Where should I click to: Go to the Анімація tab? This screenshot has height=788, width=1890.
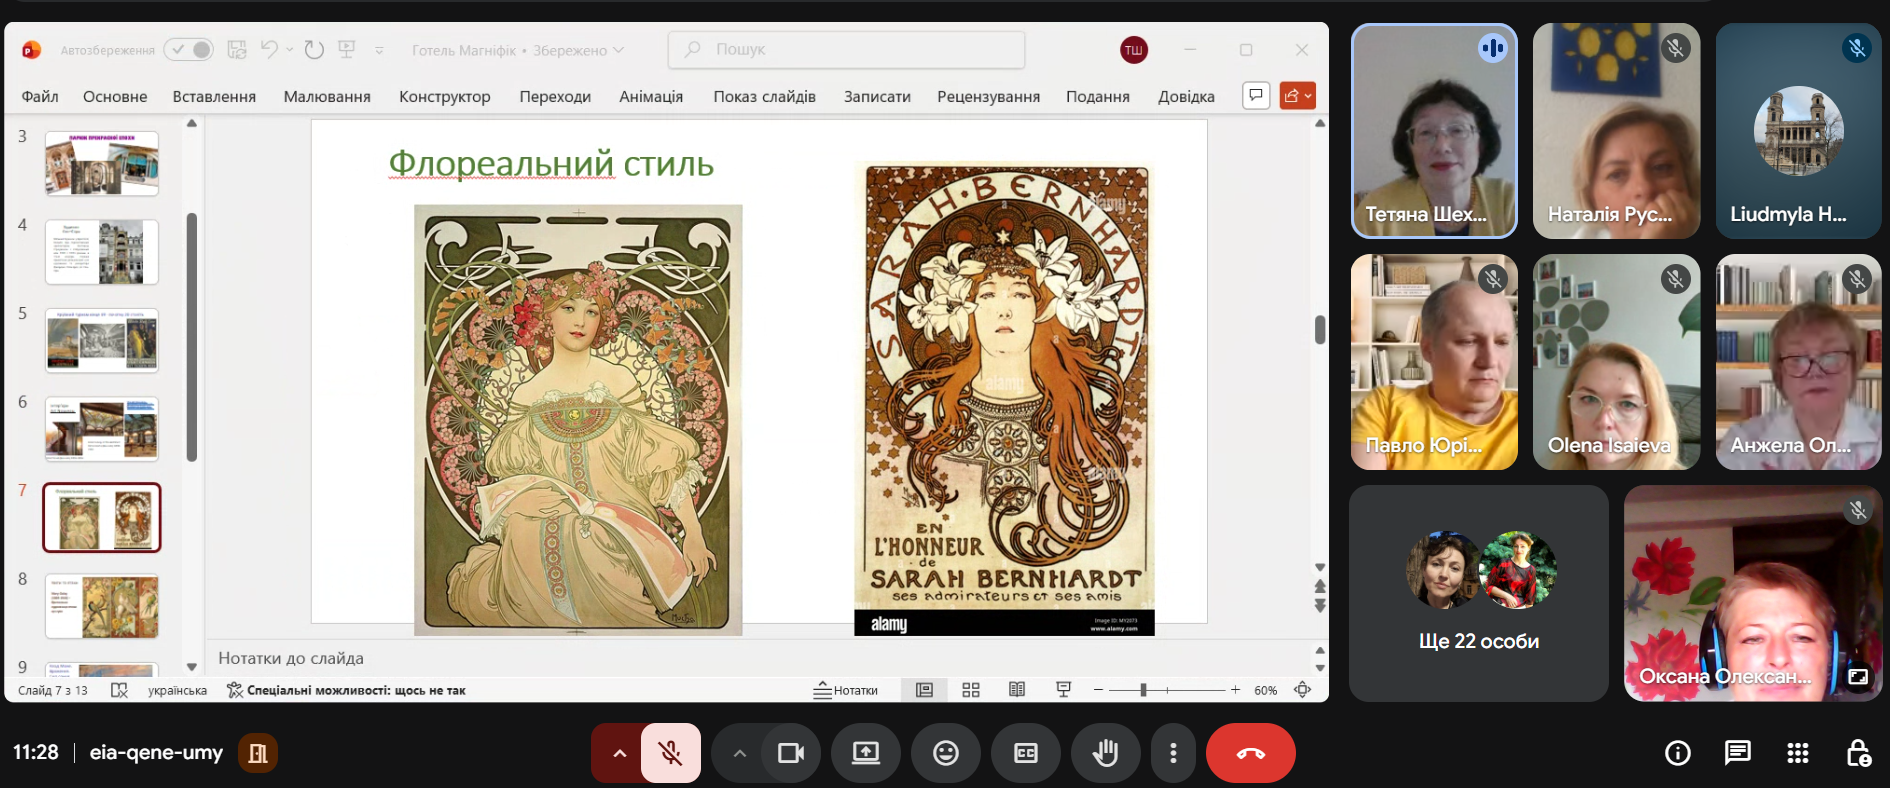[x=651, y=96]
